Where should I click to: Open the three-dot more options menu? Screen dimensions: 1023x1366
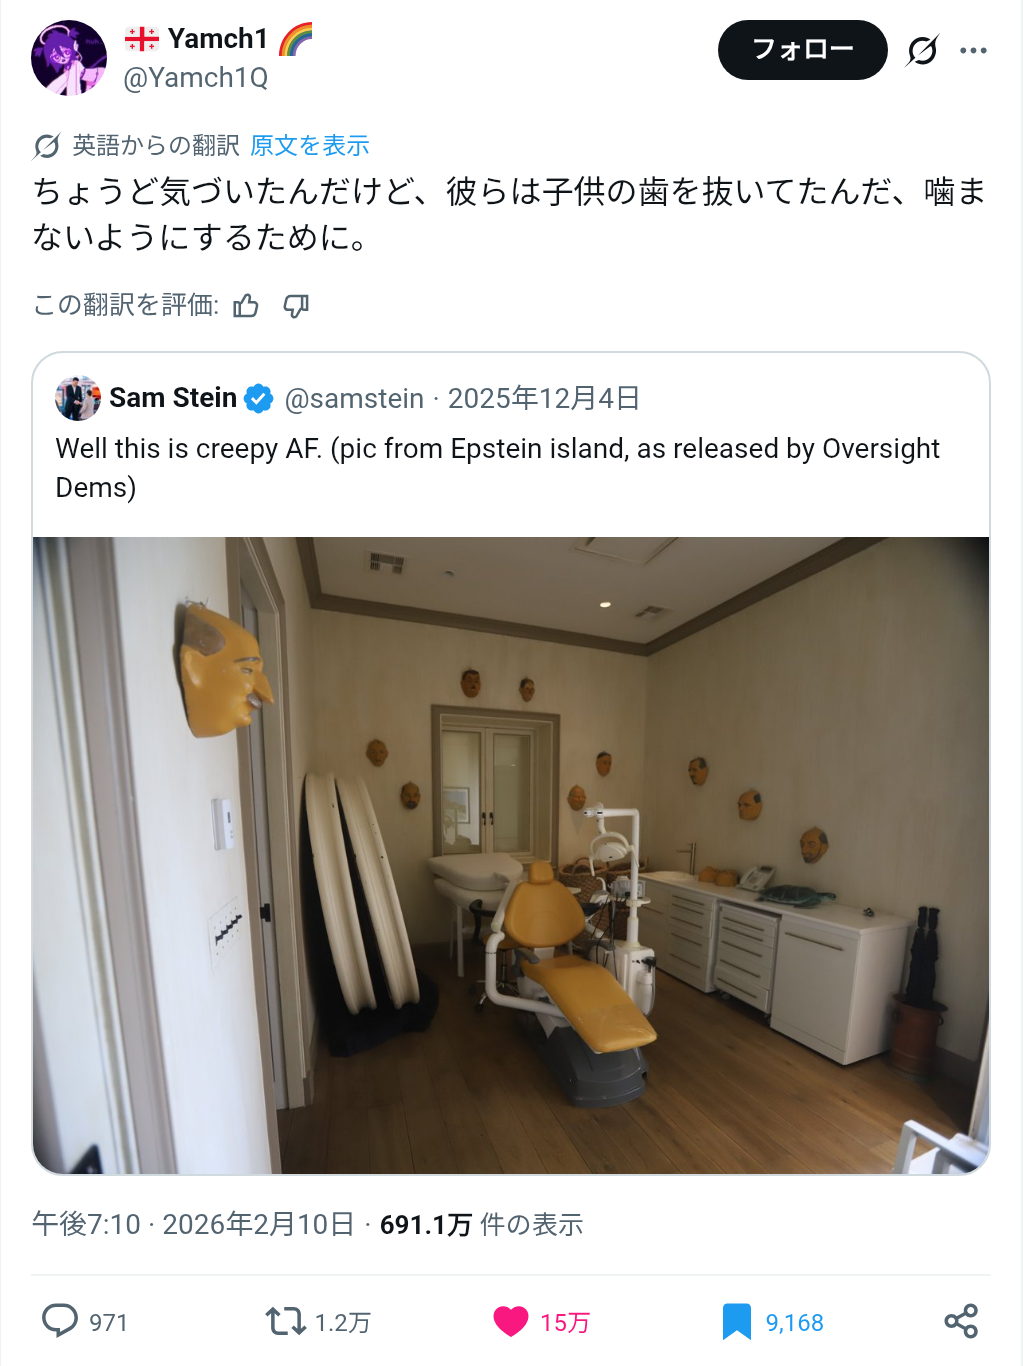973,50
